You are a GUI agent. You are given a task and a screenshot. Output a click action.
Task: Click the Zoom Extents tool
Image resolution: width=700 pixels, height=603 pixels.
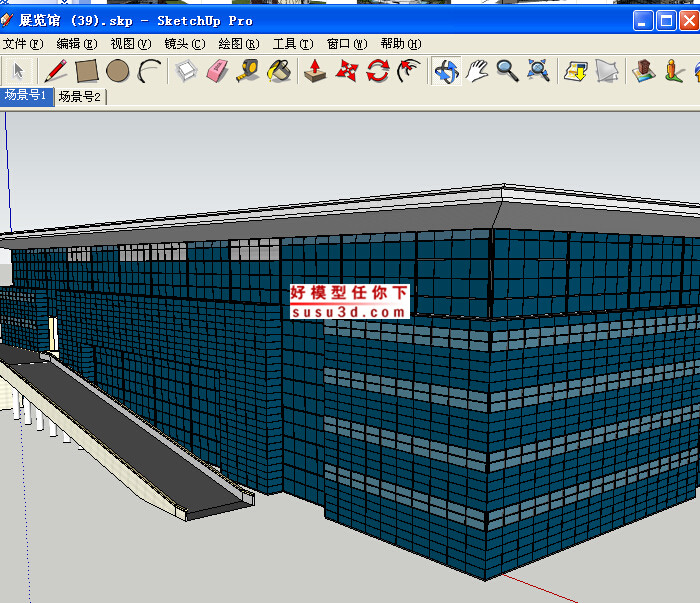(x=538, y=71)
